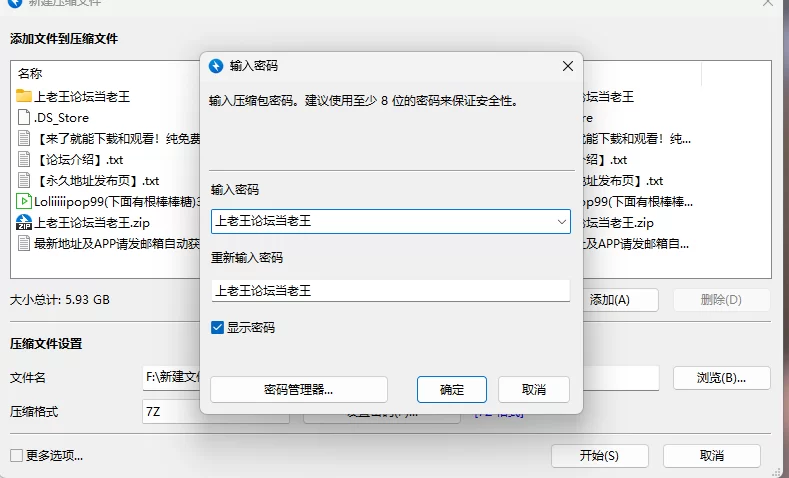Viewport: 789px width, 478px height.
Task: Open the 压缩格式 7Z dropdown
Action: pyautogui.click(x=215, y=412)
